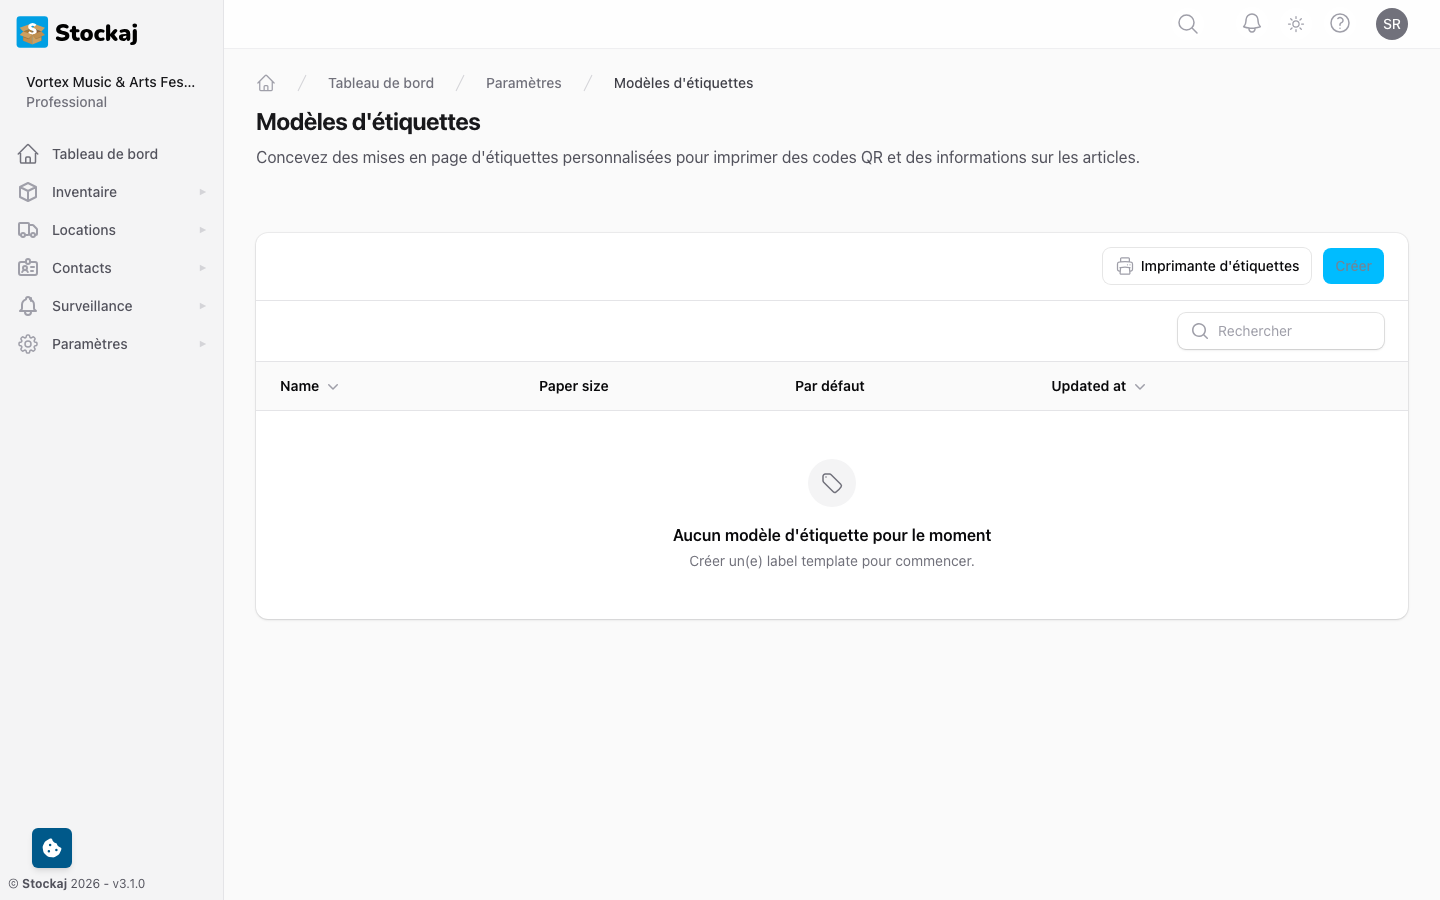The height and width of the screenshot is (900, 1440).
Task: Select Paramètres in the breadcrumb trail
Action: (523, 82)
